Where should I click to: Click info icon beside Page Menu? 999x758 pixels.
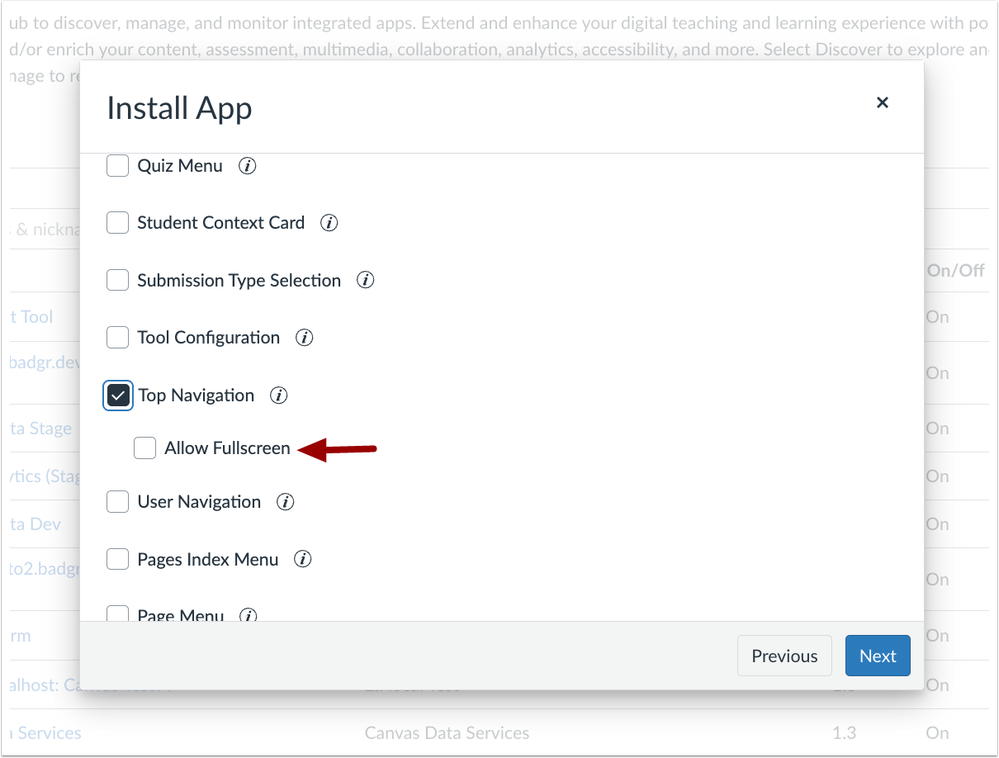[248, 615]
